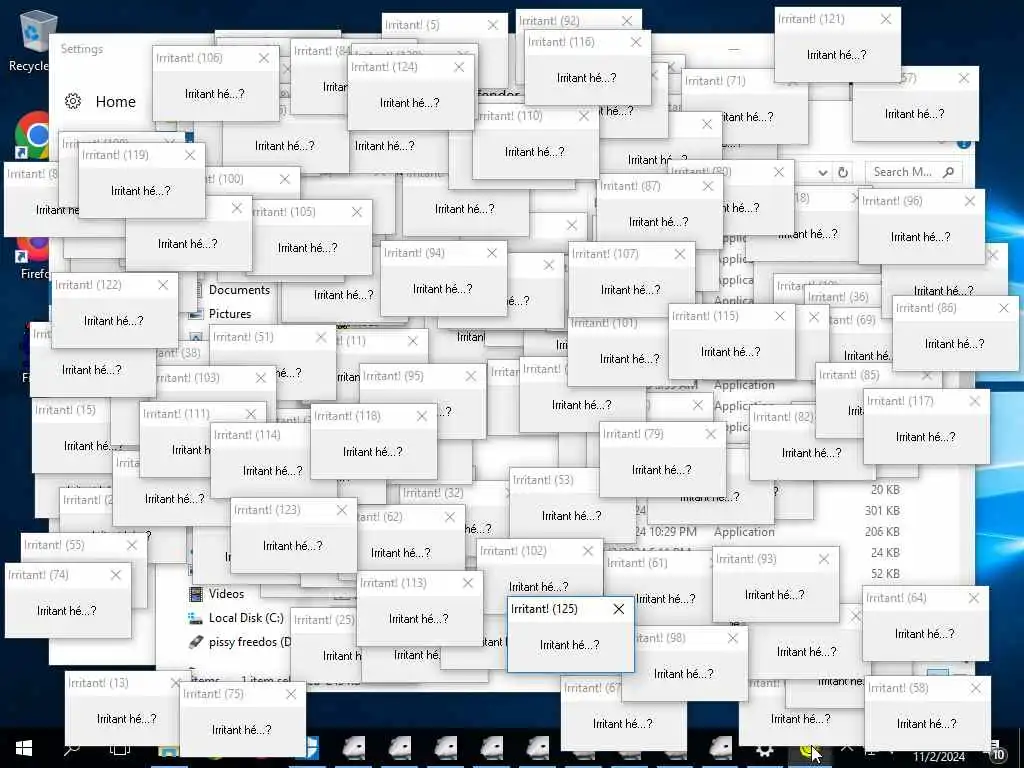
Task: Close the Irritant! (122) dialog
Action: coord(163,285)
